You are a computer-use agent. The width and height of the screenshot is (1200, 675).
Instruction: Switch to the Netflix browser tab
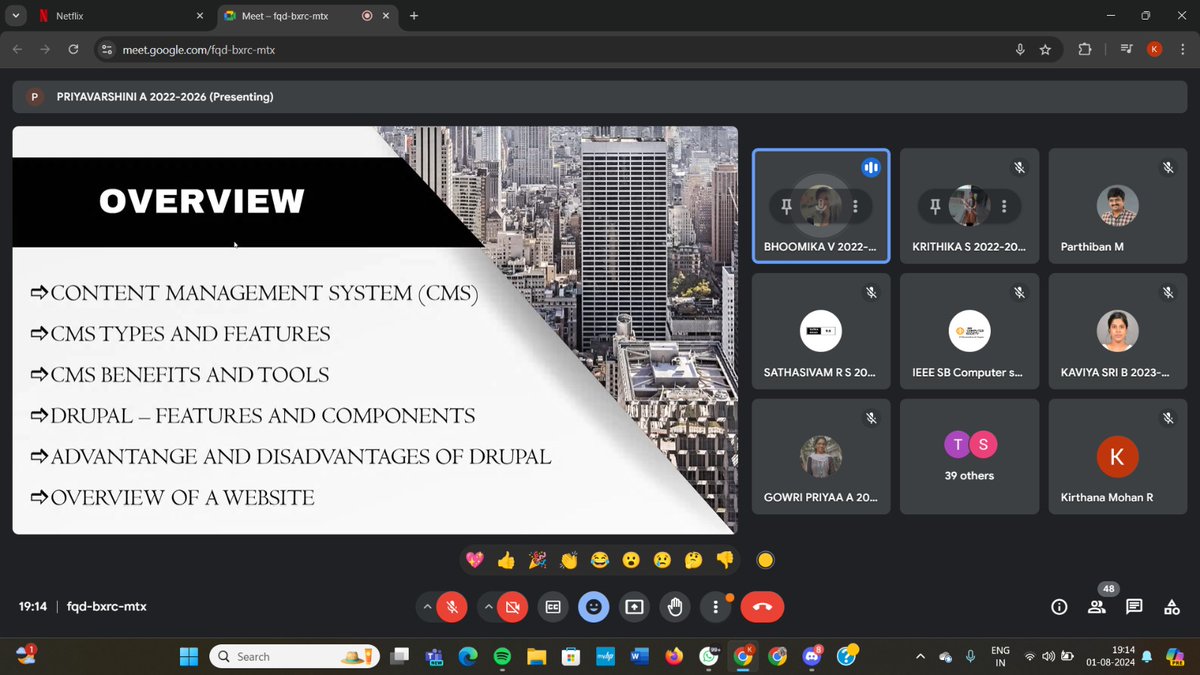click(x=110, y=16)
